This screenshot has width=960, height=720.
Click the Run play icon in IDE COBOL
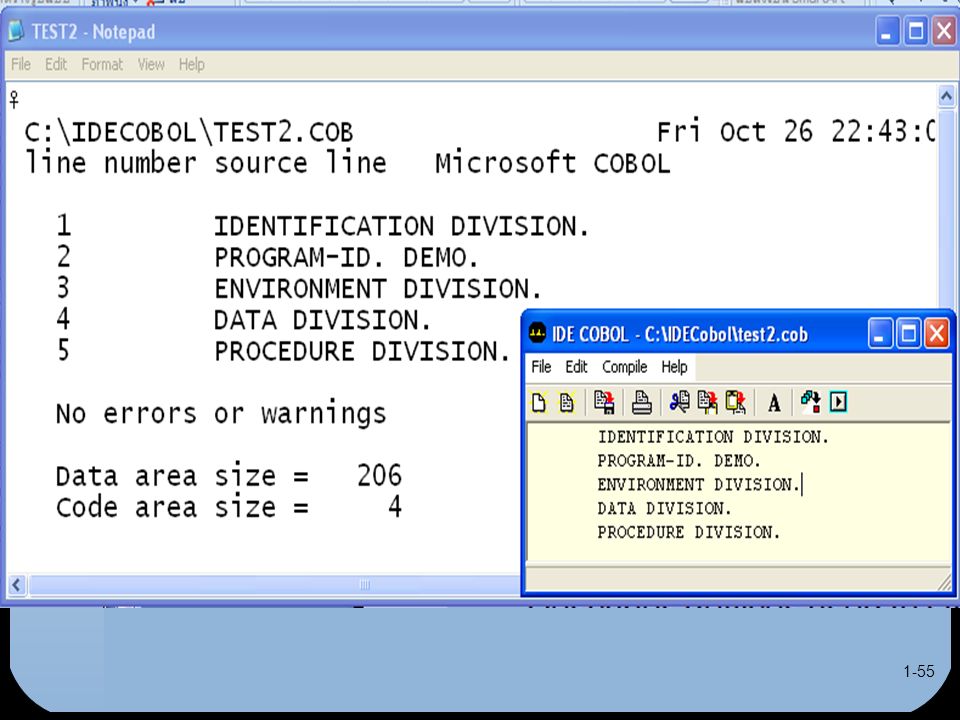click(x=838, y=402)
